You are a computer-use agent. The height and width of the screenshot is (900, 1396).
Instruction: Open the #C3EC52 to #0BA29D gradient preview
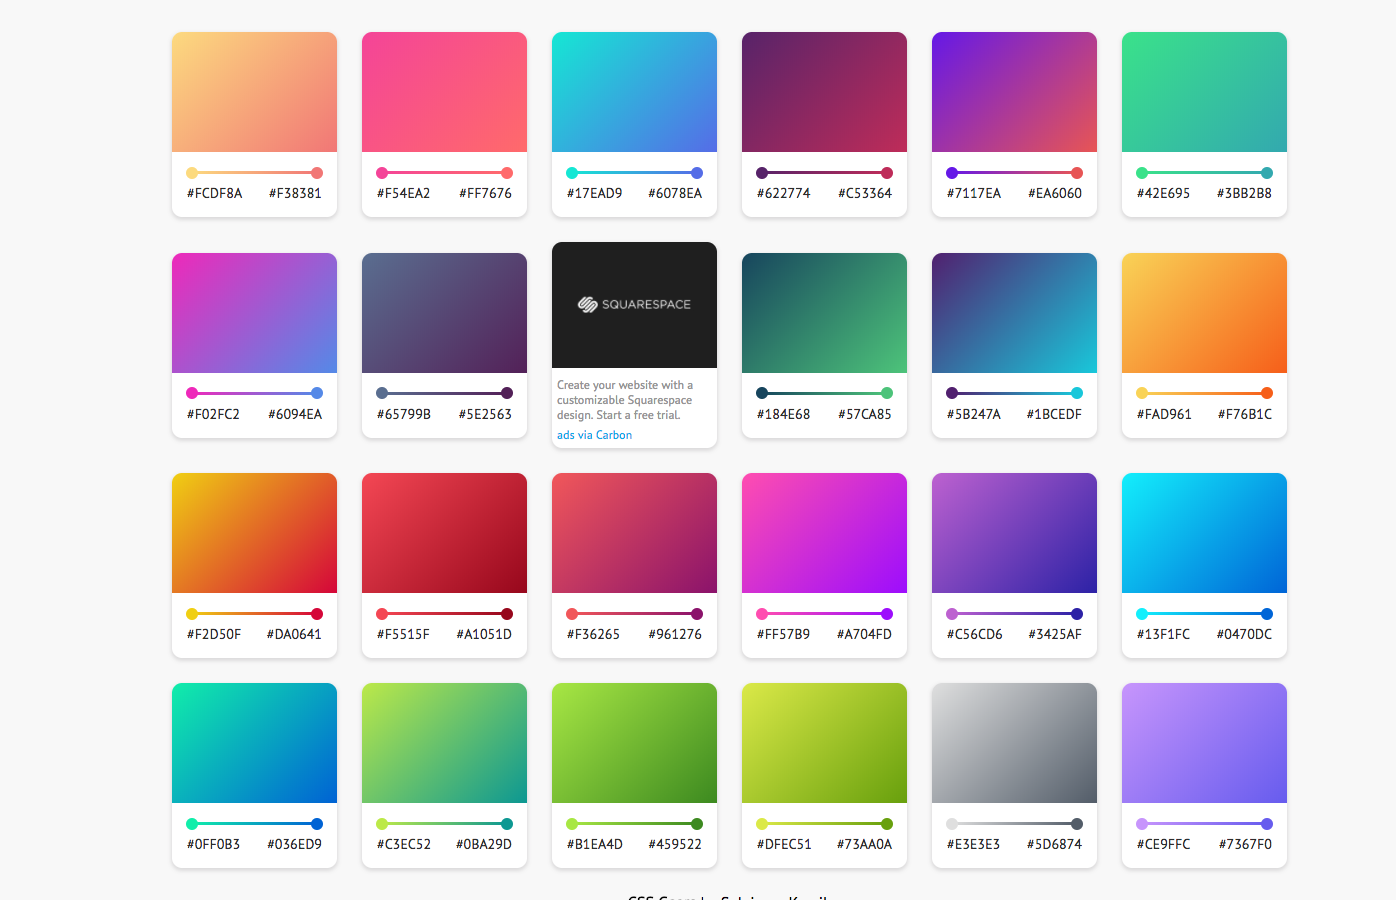click(x=444, y=743)
